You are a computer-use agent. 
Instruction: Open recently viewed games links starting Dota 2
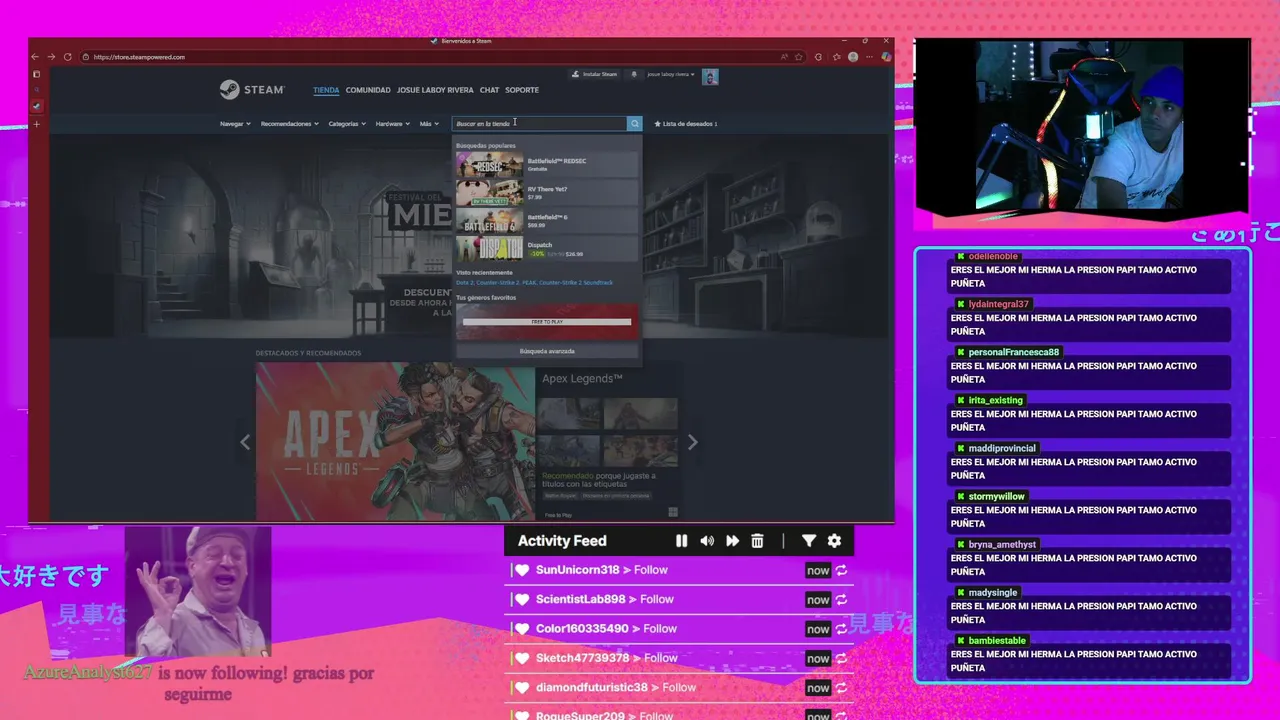pyautogui.click(x=535, y=283)
